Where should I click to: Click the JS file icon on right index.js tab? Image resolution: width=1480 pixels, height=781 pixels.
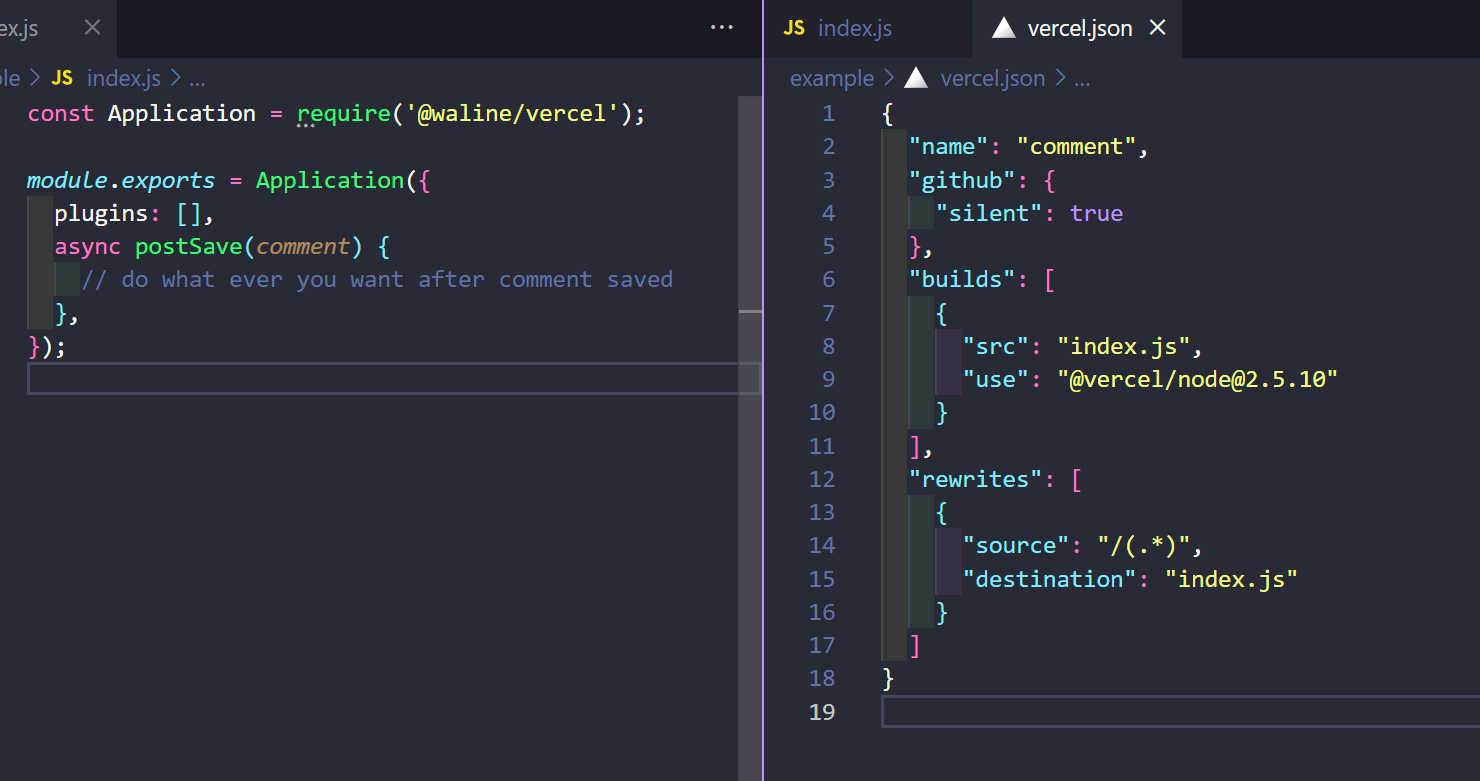pyautogui.click(x=794, y=28)
